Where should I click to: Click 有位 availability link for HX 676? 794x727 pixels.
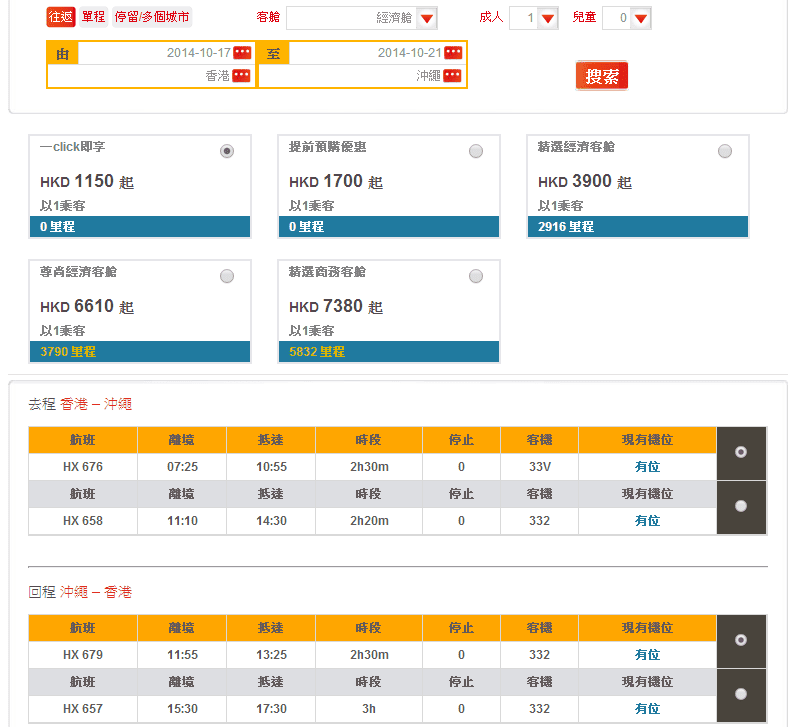pos(647,467)
